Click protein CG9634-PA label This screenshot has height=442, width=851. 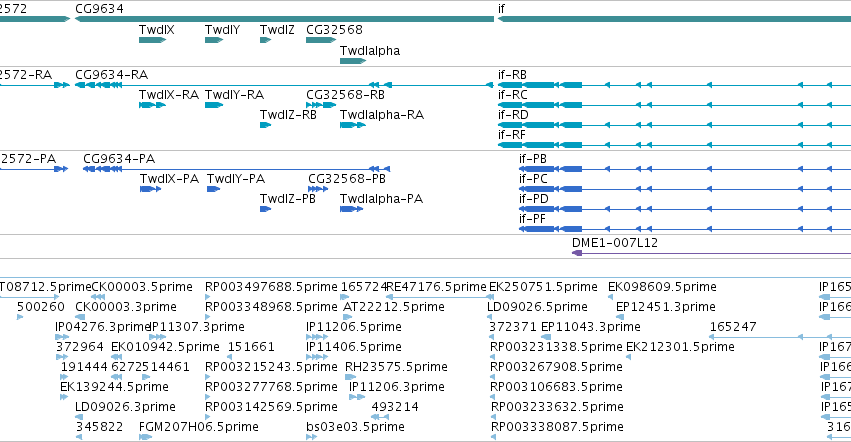119,159
